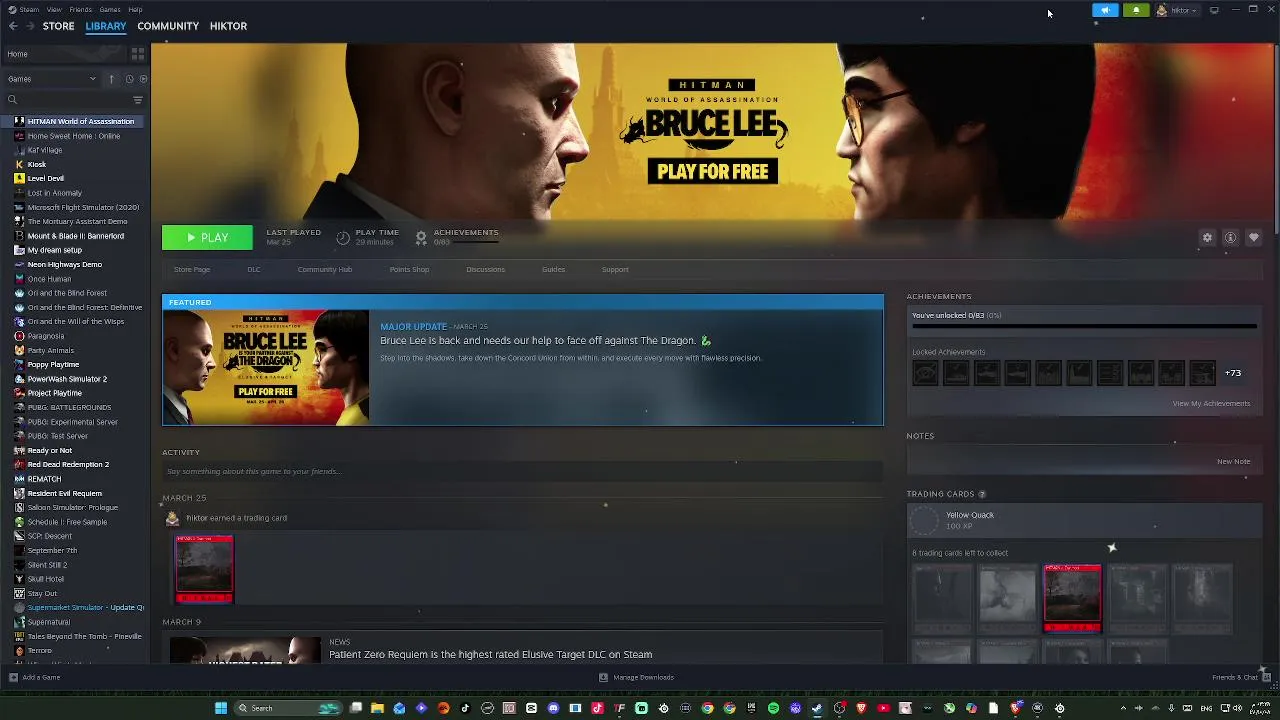Viewport: 1280px width, 720px height.
Task: Open the View menu
Action: coord(54,10)
